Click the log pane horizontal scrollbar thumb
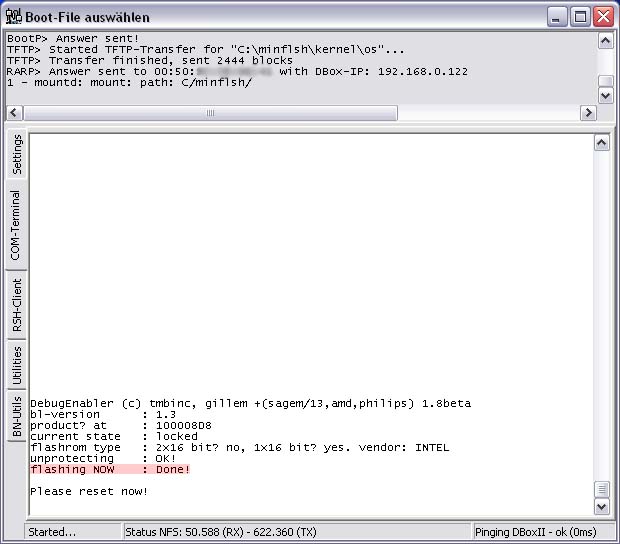Screen dimensions: 620x544 coord(210,113)
